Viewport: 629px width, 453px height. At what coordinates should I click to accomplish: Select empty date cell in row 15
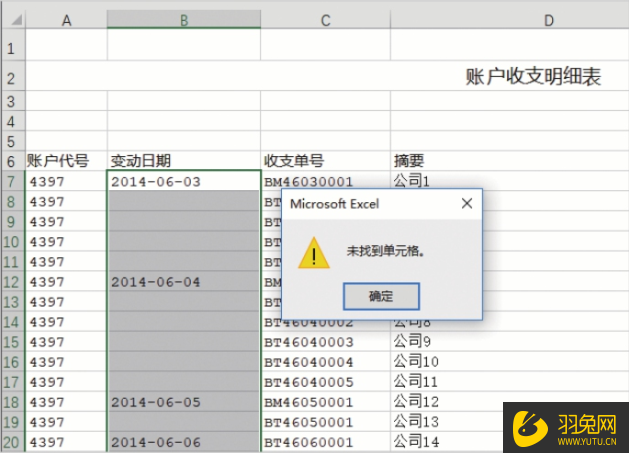pyautogui.click(x=184, y=342)
